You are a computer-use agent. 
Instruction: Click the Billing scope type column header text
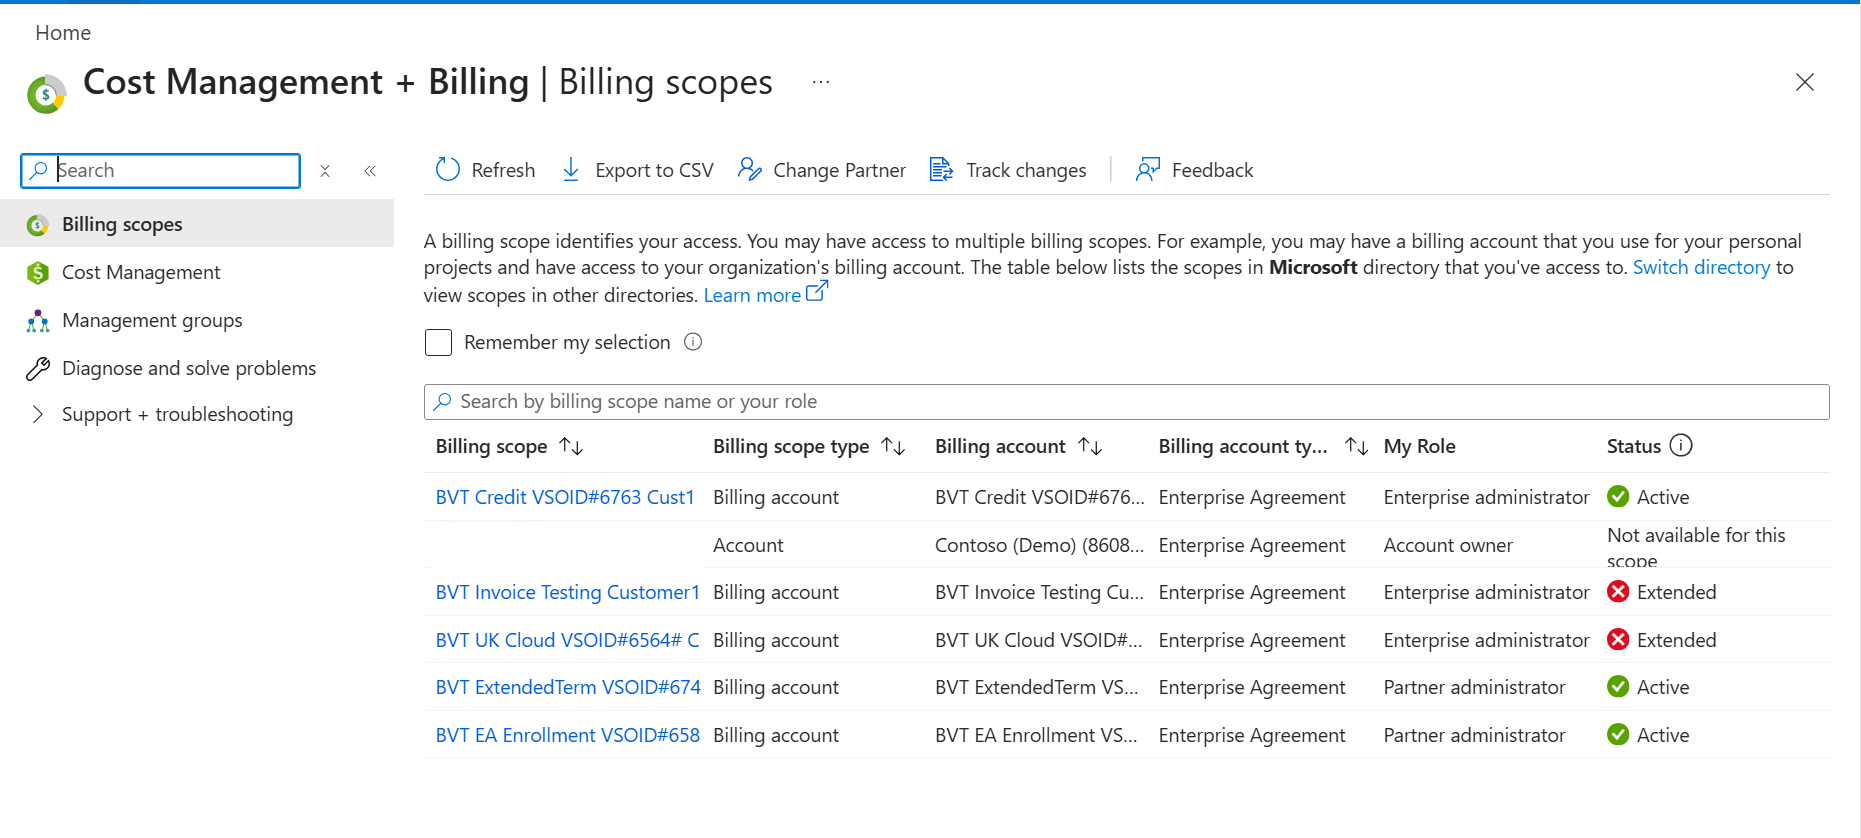(791, 446)
